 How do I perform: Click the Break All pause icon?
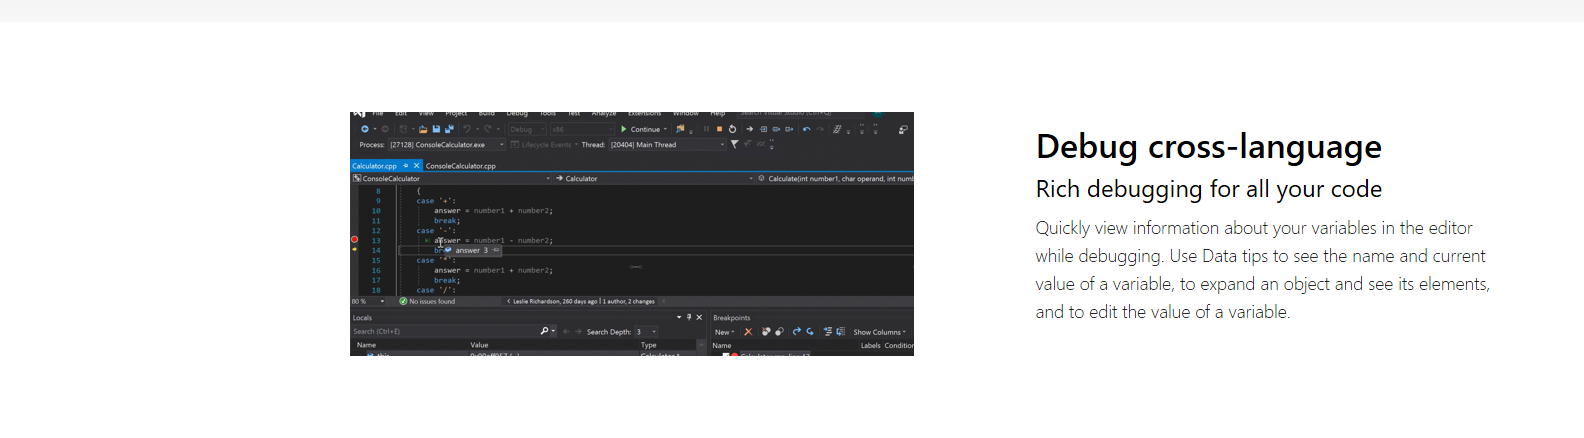pos(706,129)
